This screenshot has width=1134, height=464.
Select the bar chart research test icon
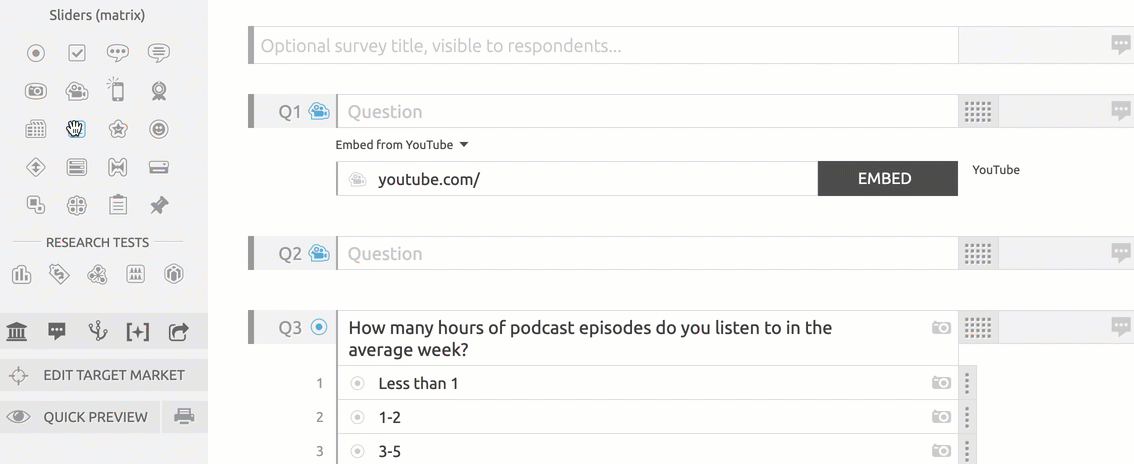coord(21,274)
